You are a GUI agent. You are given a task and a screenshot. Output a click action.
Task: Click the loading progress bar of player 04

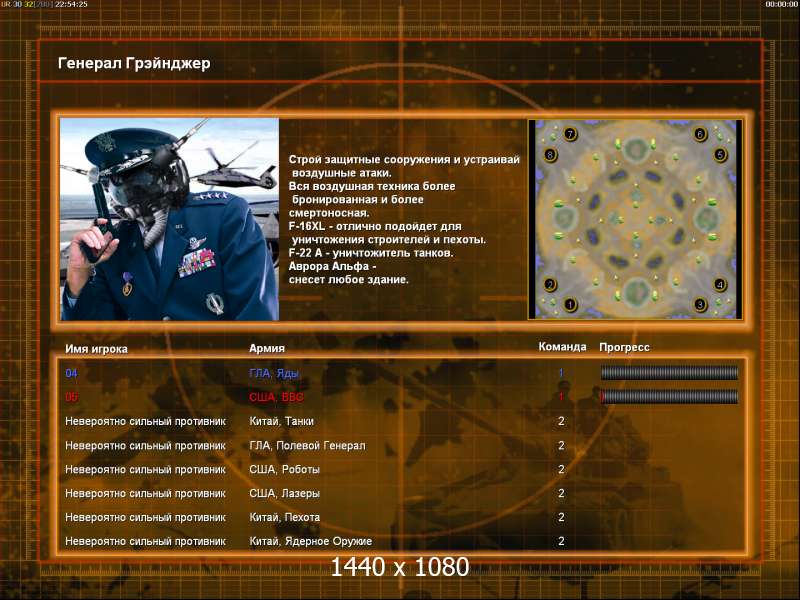pos(669,373)
